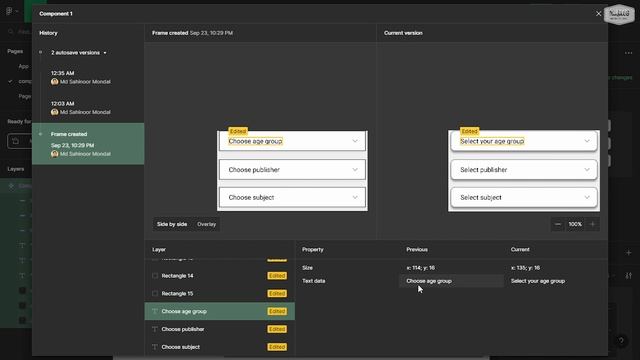Click avatar in the Frame created entry
This screenshot has height=360, width=640.
click(54, 154)
